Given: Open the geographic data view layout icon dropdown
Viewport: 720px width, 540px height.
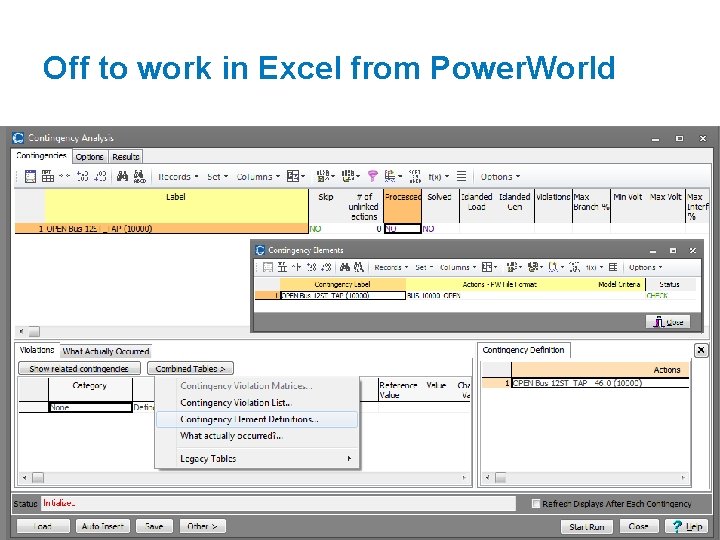Looking at the screenshot, I should [296, 176].
